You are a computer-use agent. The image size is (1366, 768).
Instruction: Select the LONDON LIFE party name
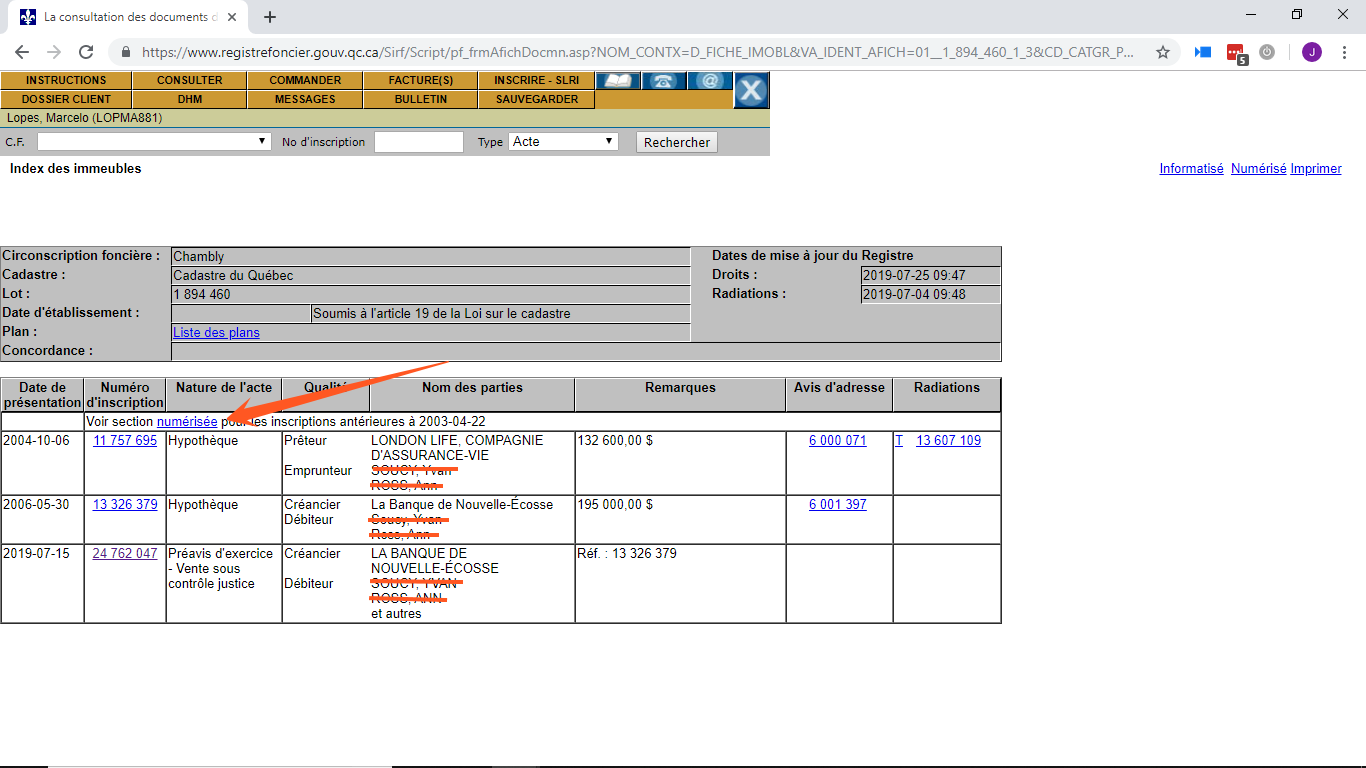click(x=457, y=448)
